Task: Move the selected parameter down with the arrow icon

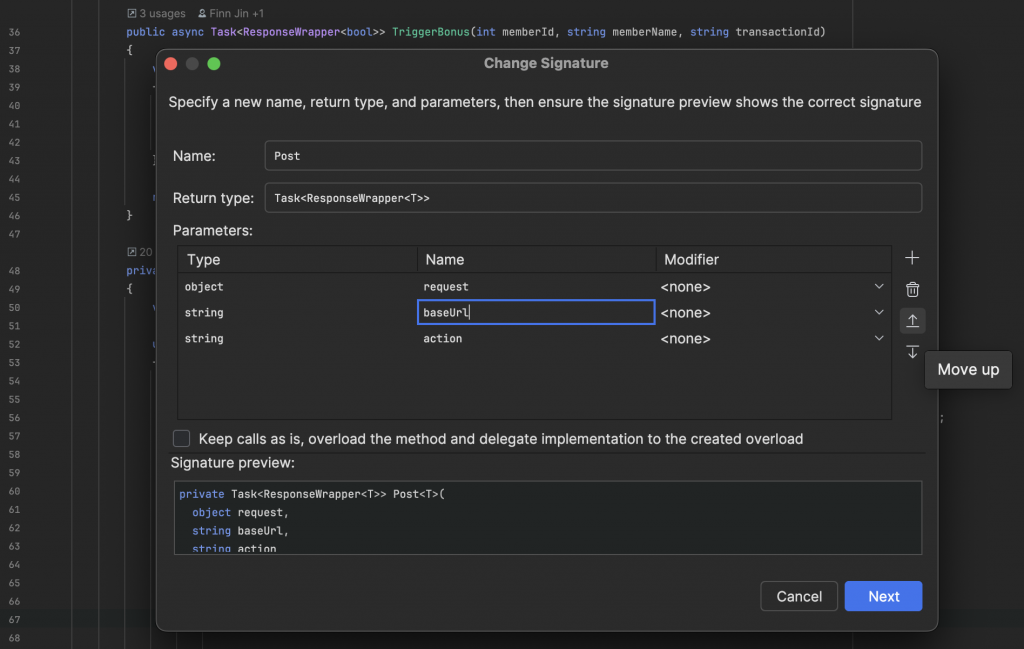Action: click(x=912, y=352)
